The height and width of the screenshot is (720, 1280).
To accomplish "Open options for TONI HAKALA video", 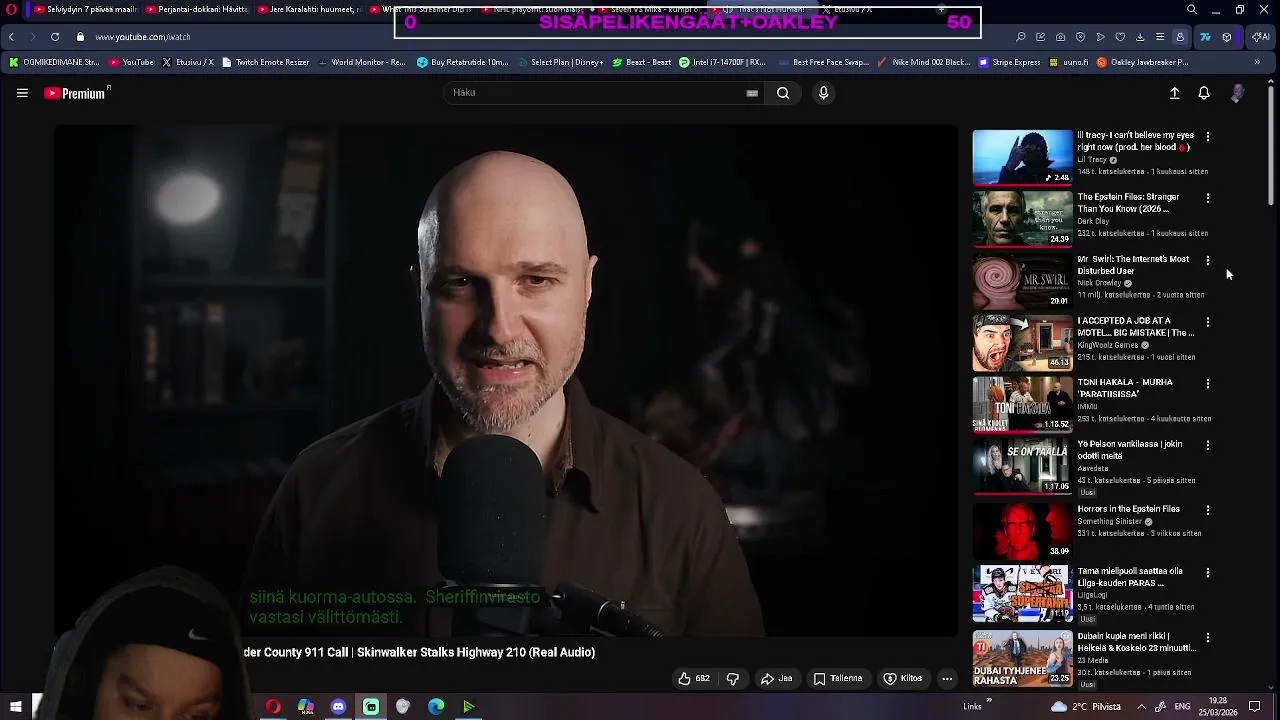I will coord(1208,383).
